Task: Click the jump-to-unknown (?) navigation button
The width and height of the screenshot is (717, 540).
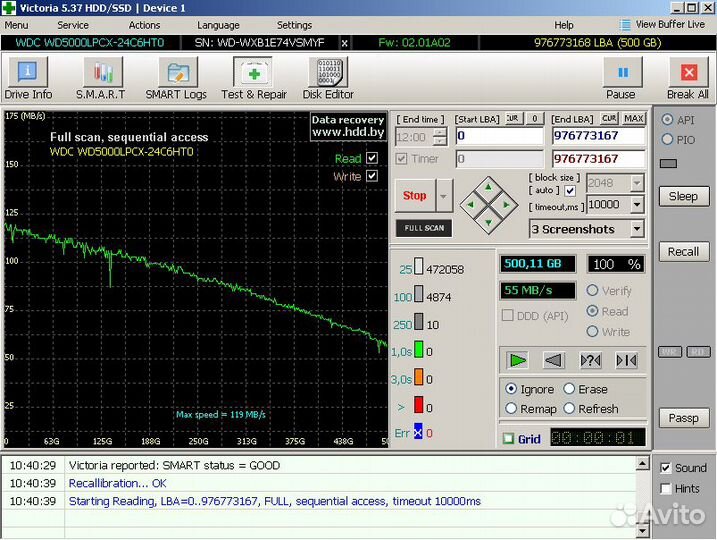Action: coord(590,360)
